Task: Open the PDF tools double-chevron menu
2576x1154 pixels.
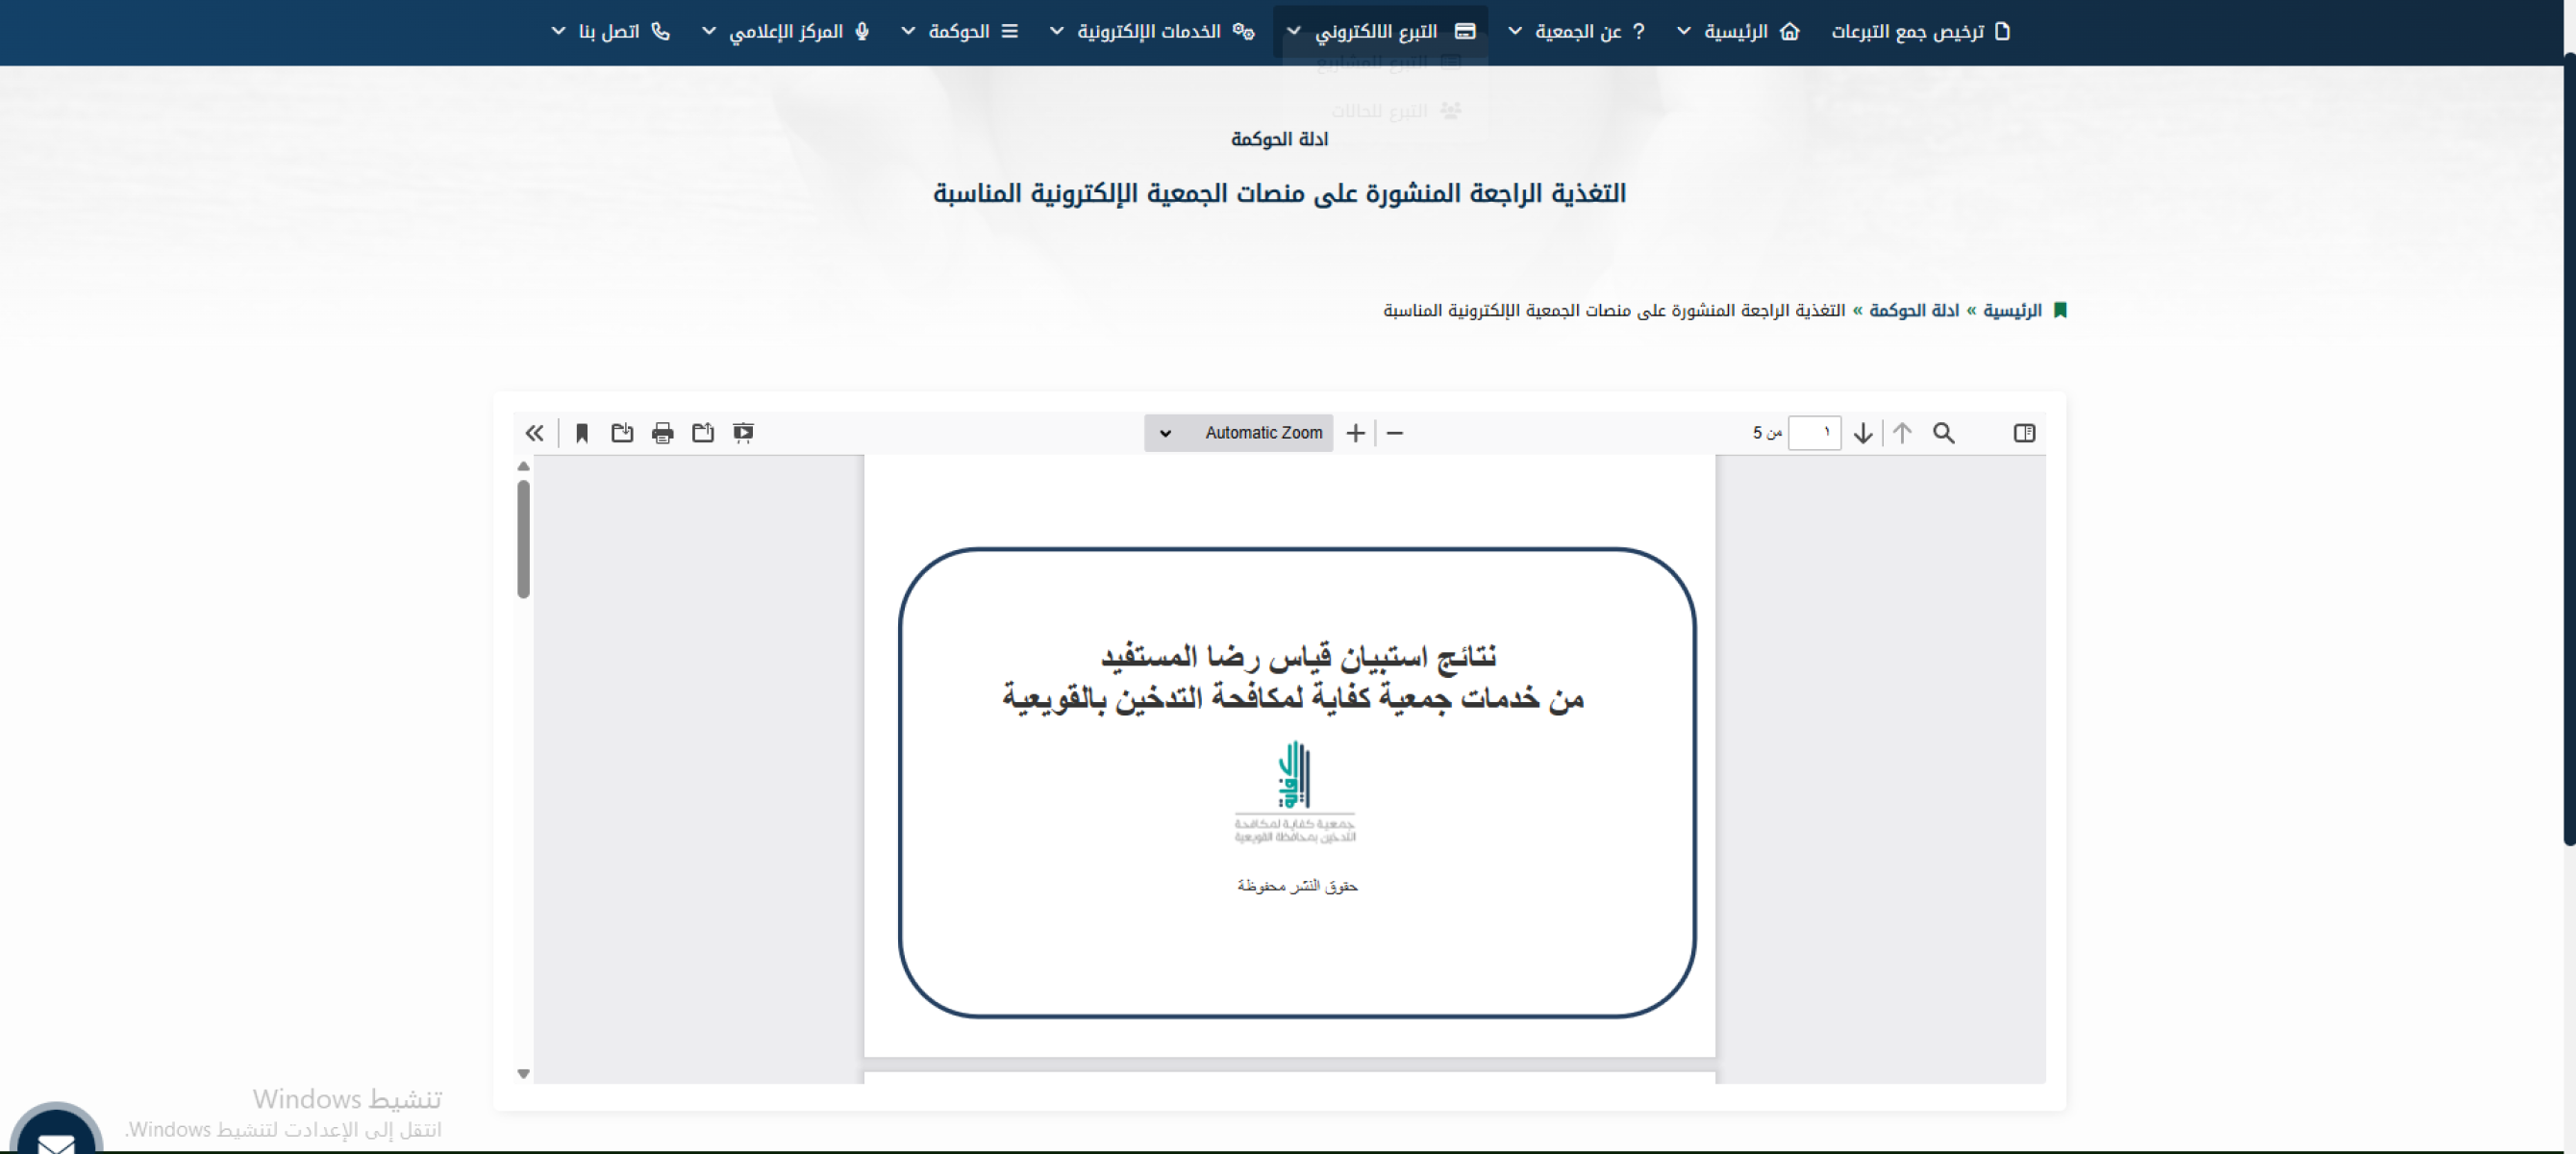Action: pyautogui.click(x=534, y=433)
